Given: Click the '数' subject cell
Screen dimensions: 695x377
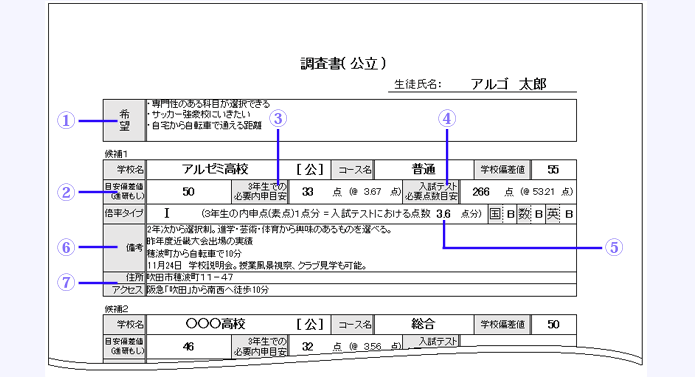Looking at the screenshot, I should (x=524, y=214).
